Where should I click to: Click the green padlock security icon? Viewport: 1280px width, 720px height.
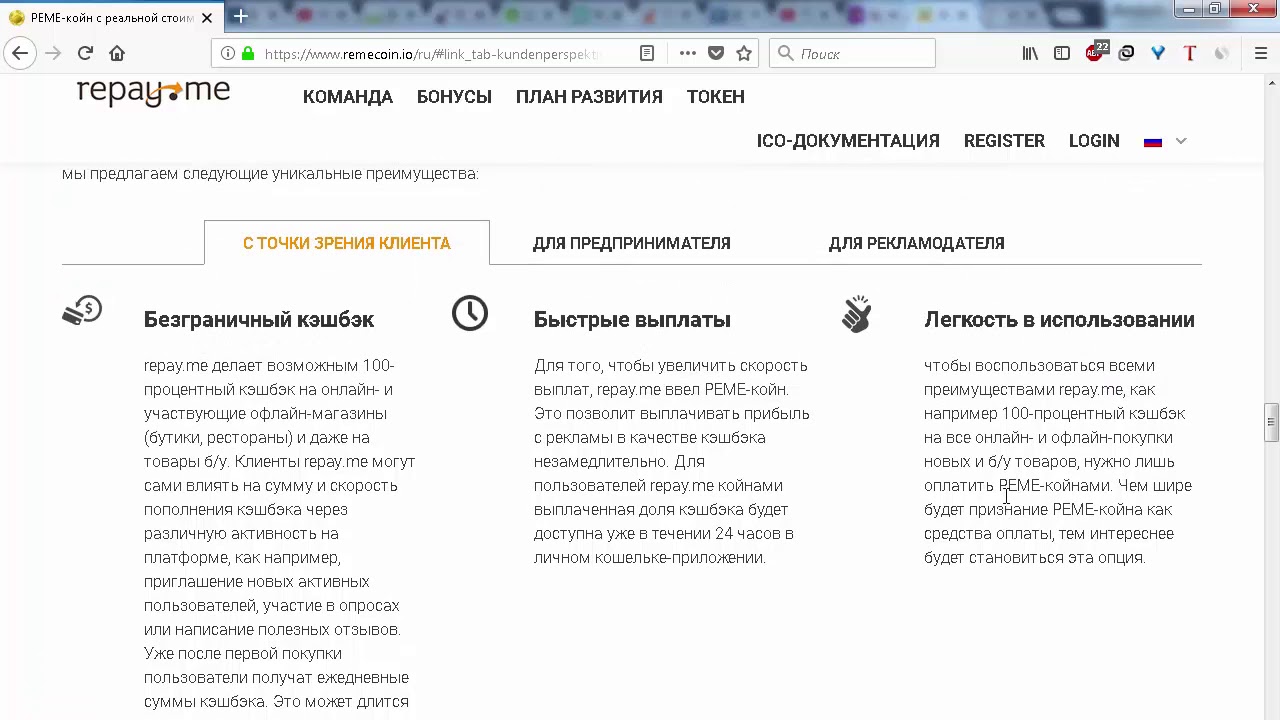coord(247,54)
